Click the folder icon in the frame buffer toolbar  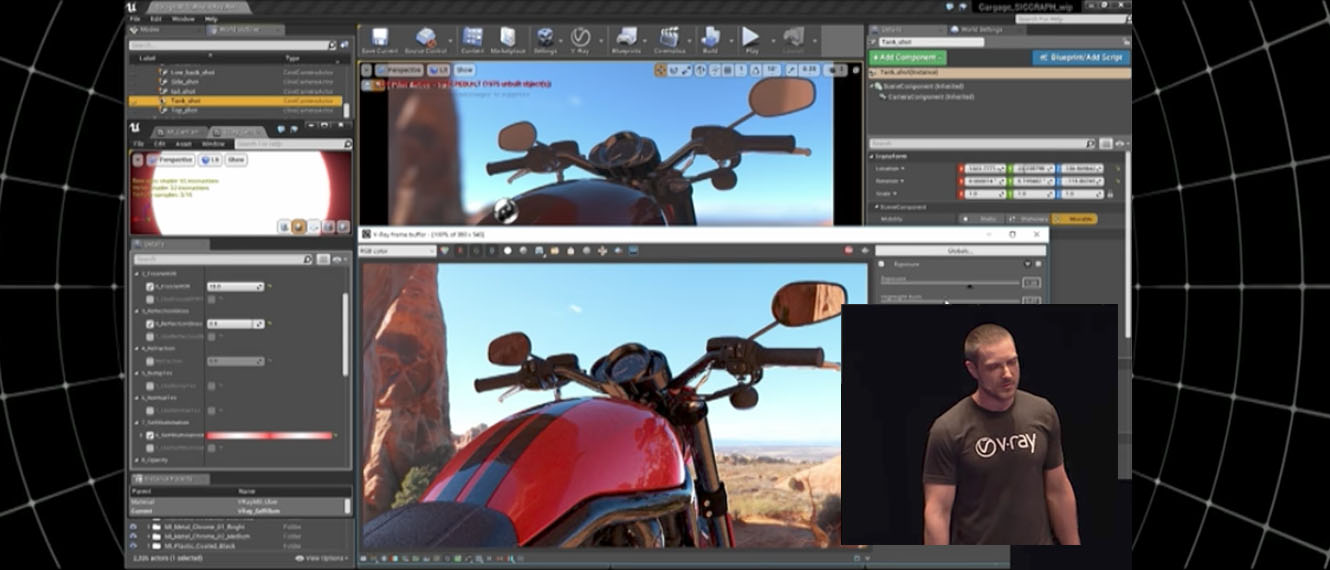[553, 250]
